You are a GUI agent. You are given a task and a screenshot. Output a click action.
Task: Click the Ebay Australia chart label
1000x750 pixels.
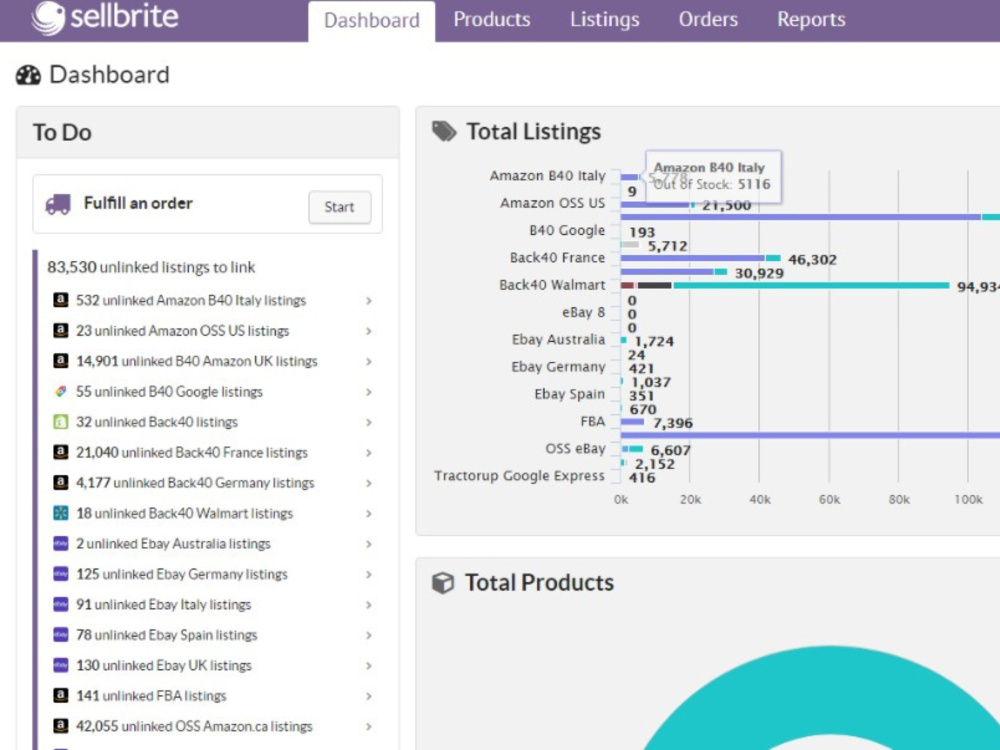point(558,339)
